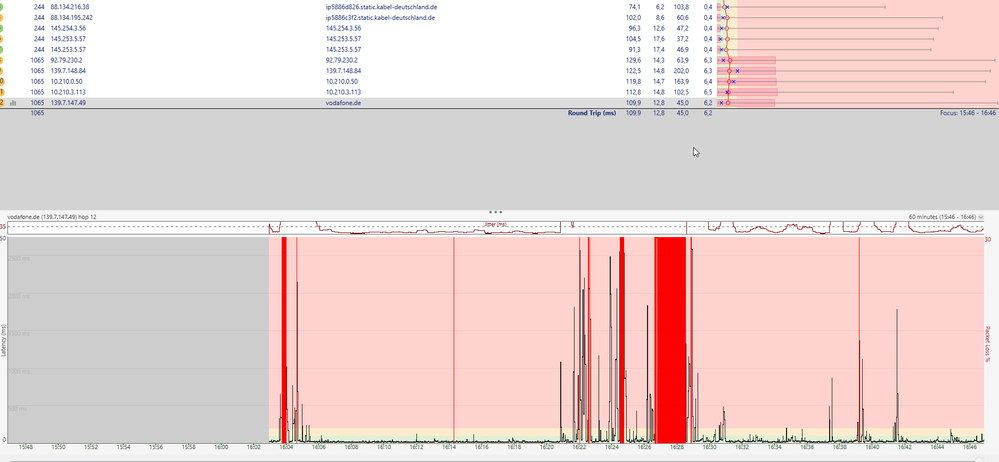Screen dimensions: 999x462
Task: Click the 104,5 value in the first 145.253.5.57 row
Action: pyautogui.click(x=633, y=39)
